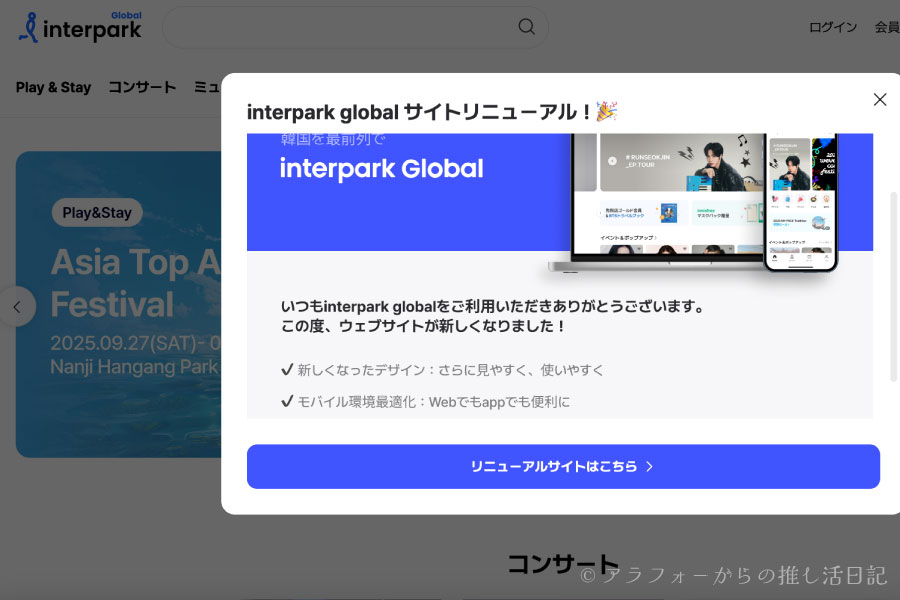900x600 pixels.
Task: Click the phone mockup in the promo
Action: (801, 202)
